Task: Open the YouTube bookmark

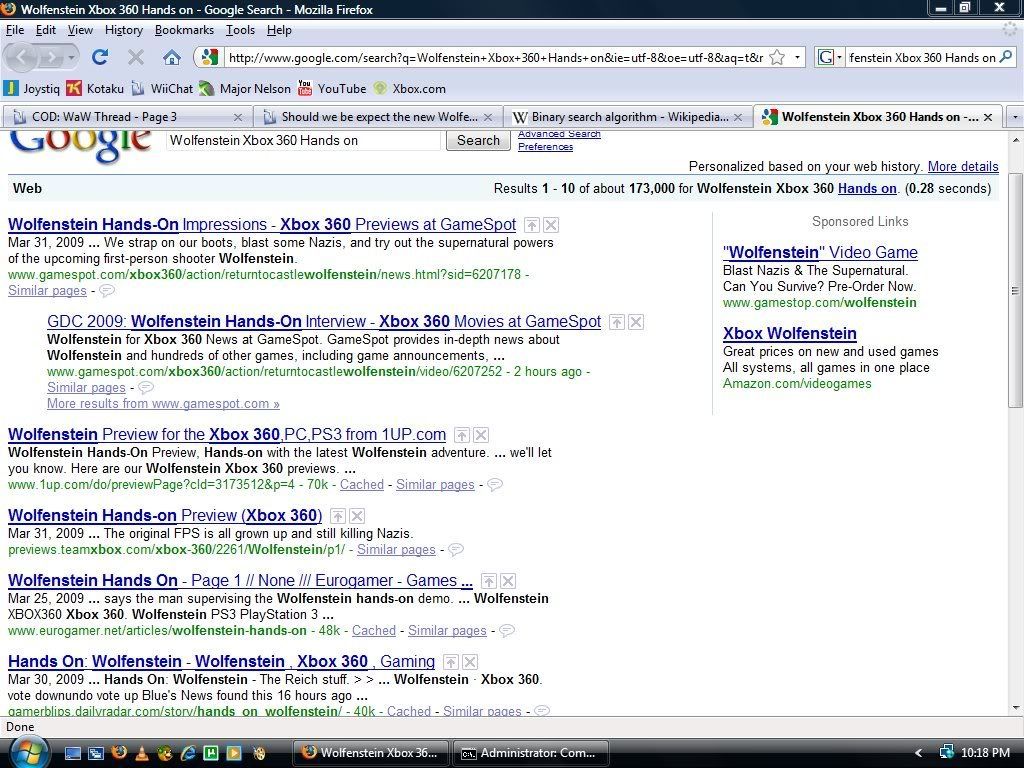Action: (x=332, y=88)
